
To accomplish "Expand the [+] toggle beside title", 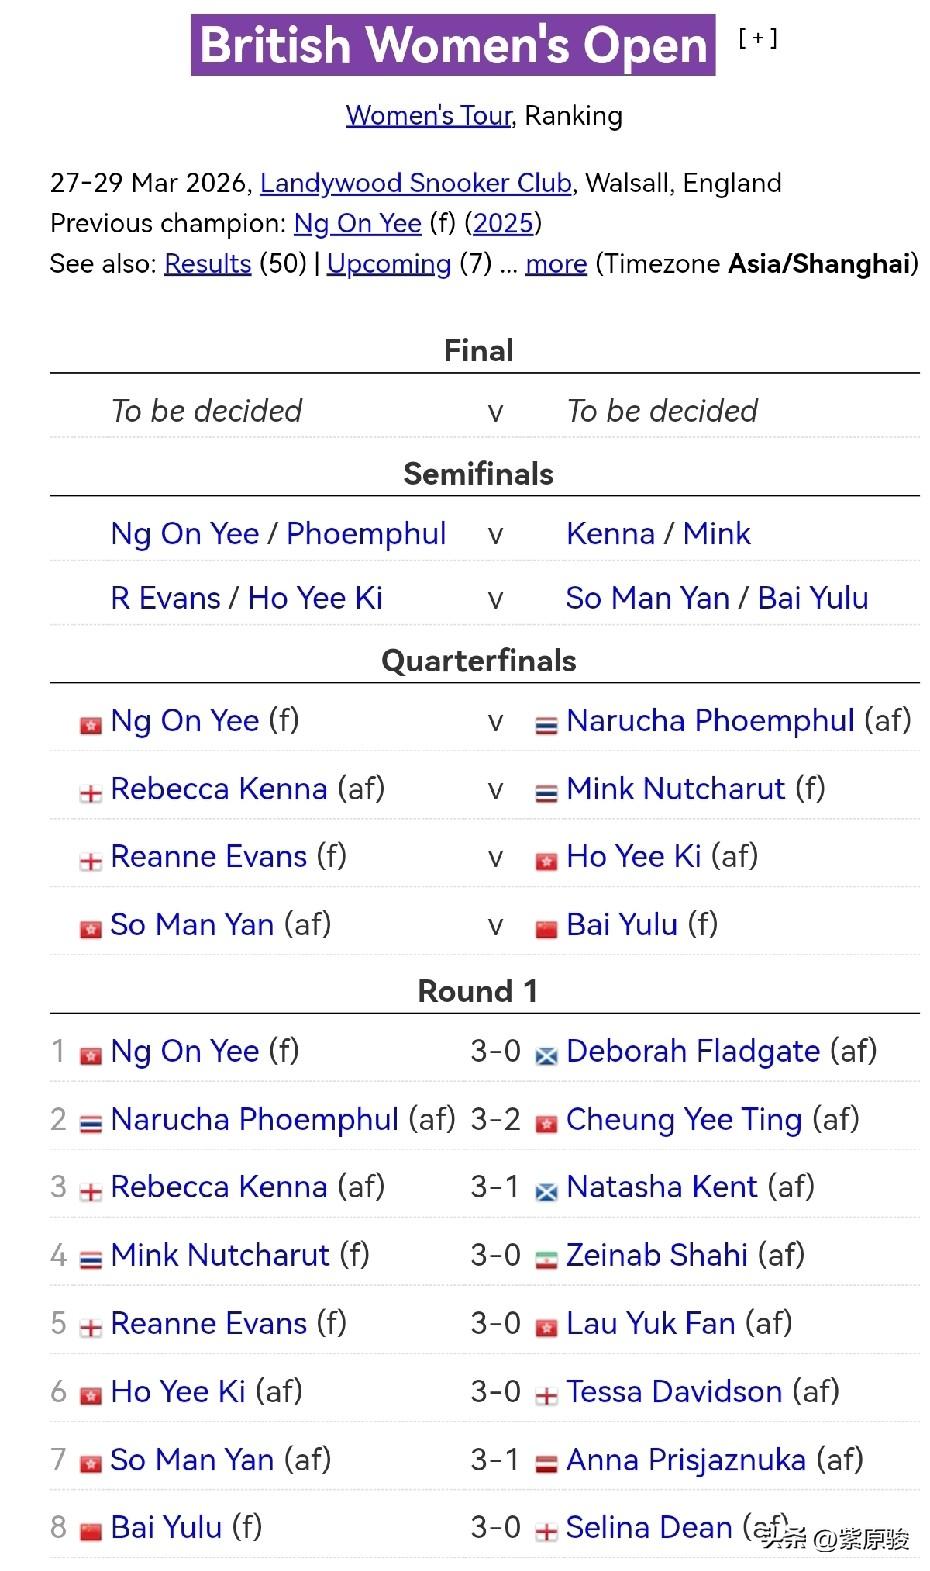I will click(x=757, y=39).
